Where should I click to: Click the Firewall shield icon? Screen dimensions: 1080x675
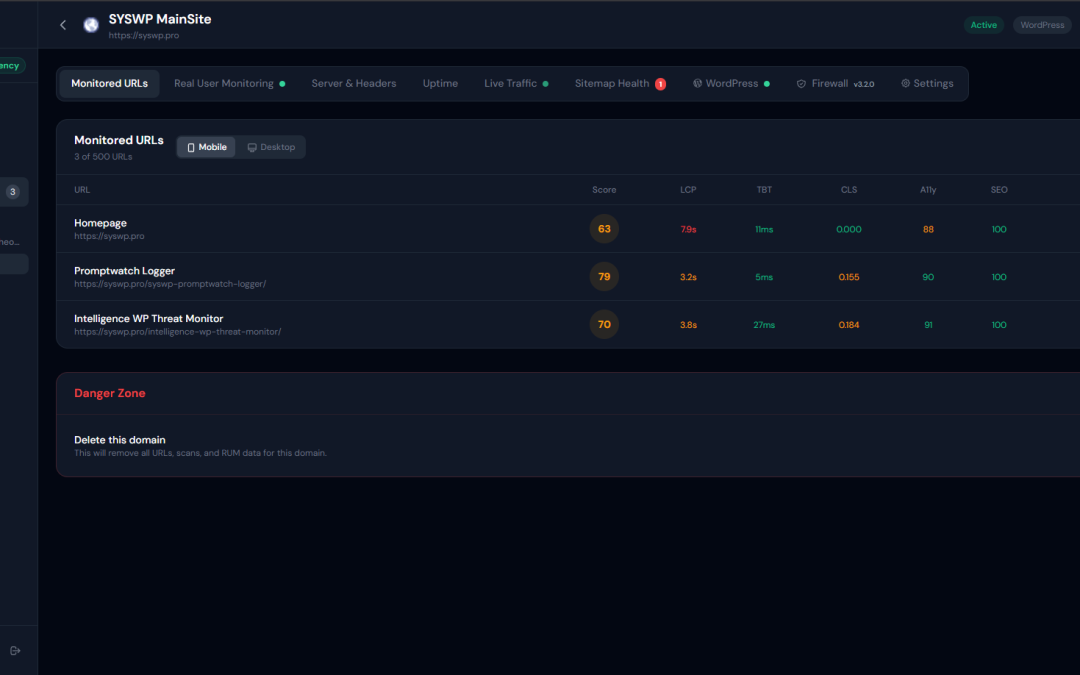click(801, 84)
